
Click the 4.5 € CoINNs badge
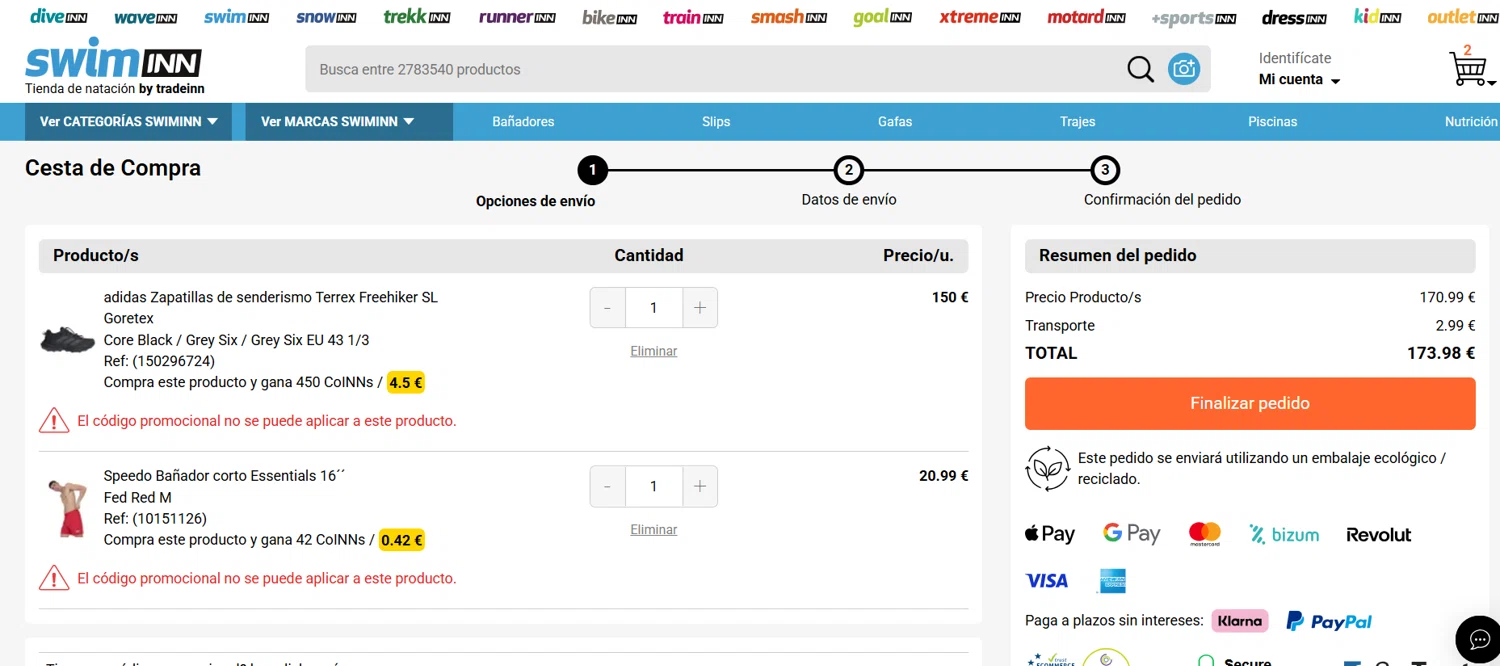406,382
